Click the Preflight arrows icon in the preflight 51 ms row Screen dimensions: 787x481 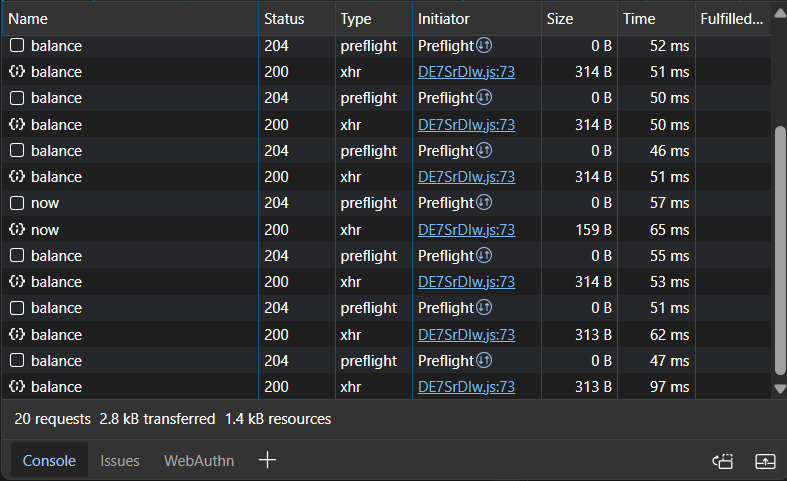[x=484, y=307]
